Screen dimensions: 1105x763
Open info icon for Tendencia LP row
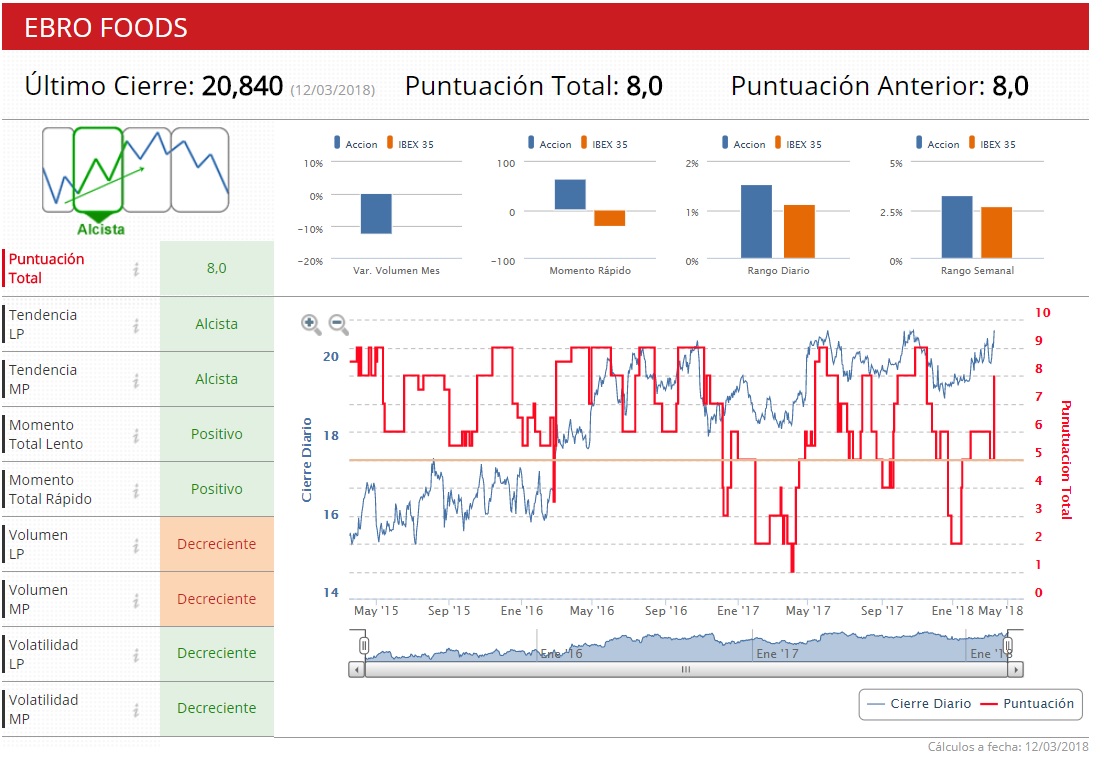click(136, 325)
